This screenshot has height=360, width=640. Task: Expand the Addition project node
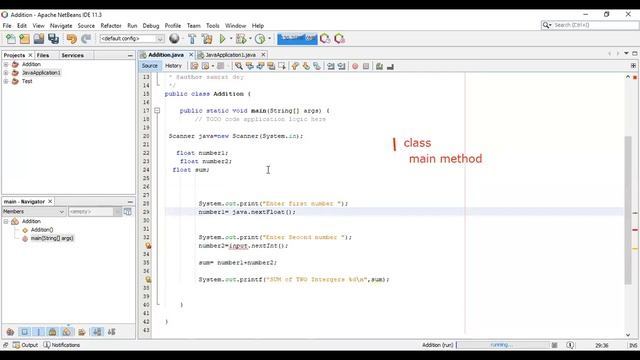[x=6, y=64]
